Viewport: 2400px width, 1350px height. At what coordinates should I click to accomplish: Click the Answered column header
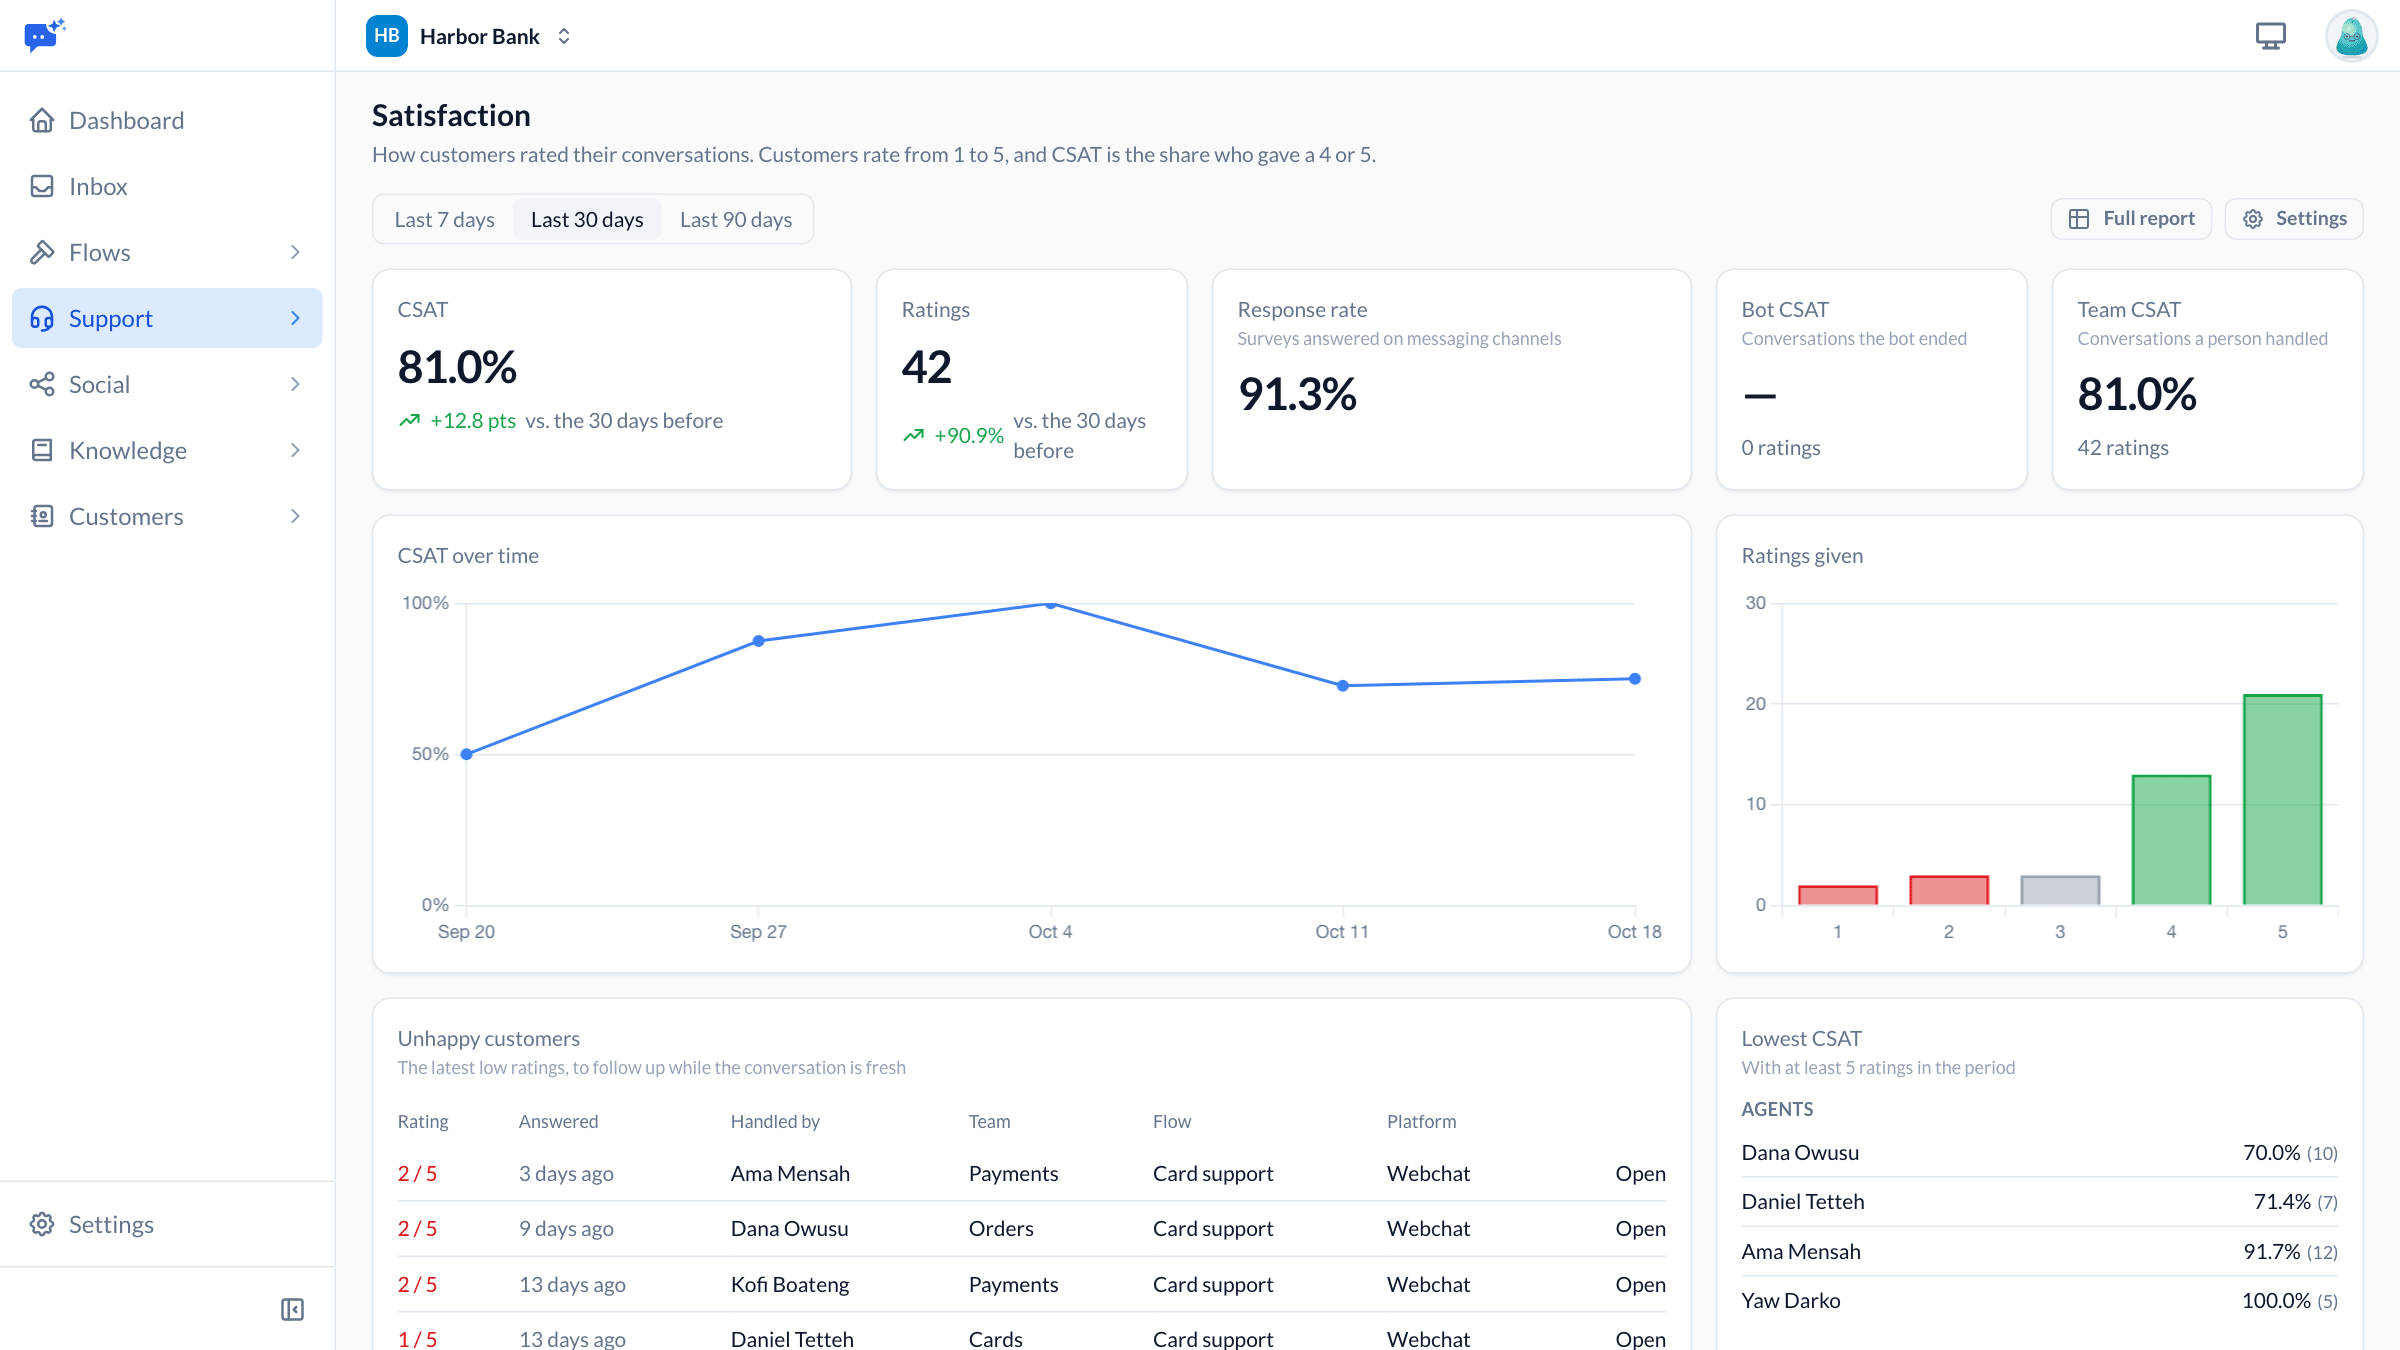tap(558, 1122)
